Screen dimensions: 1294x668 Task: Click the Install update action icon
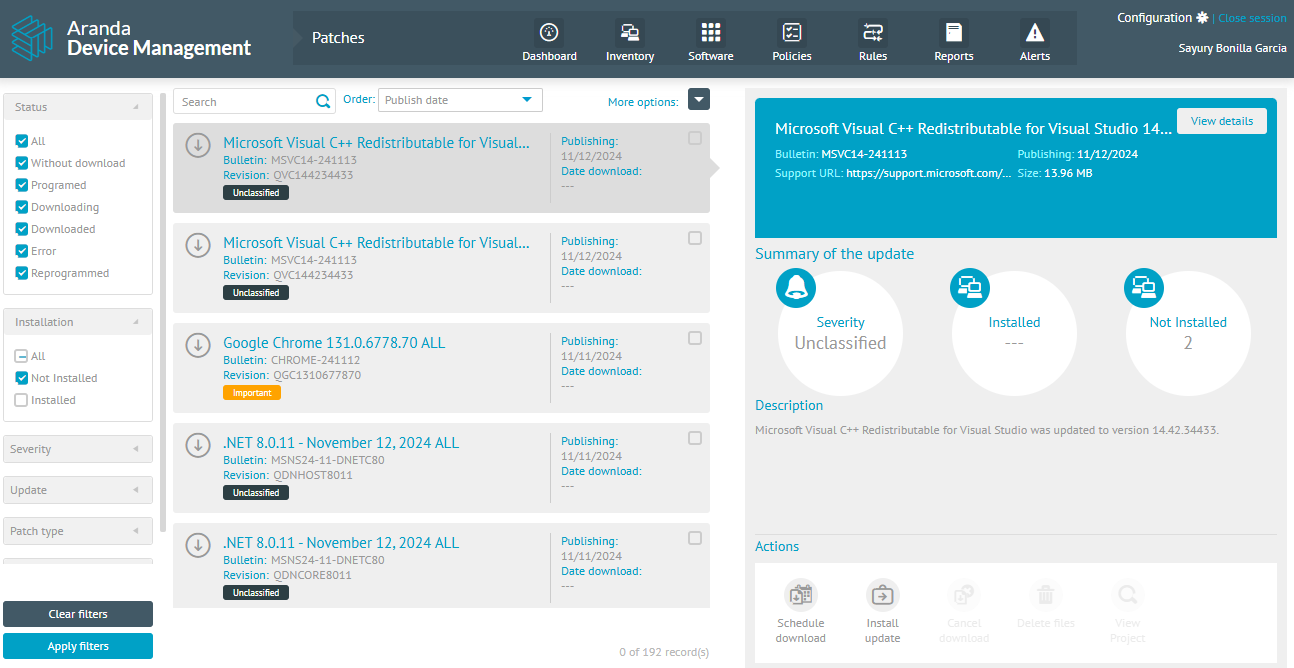point(883,596)
